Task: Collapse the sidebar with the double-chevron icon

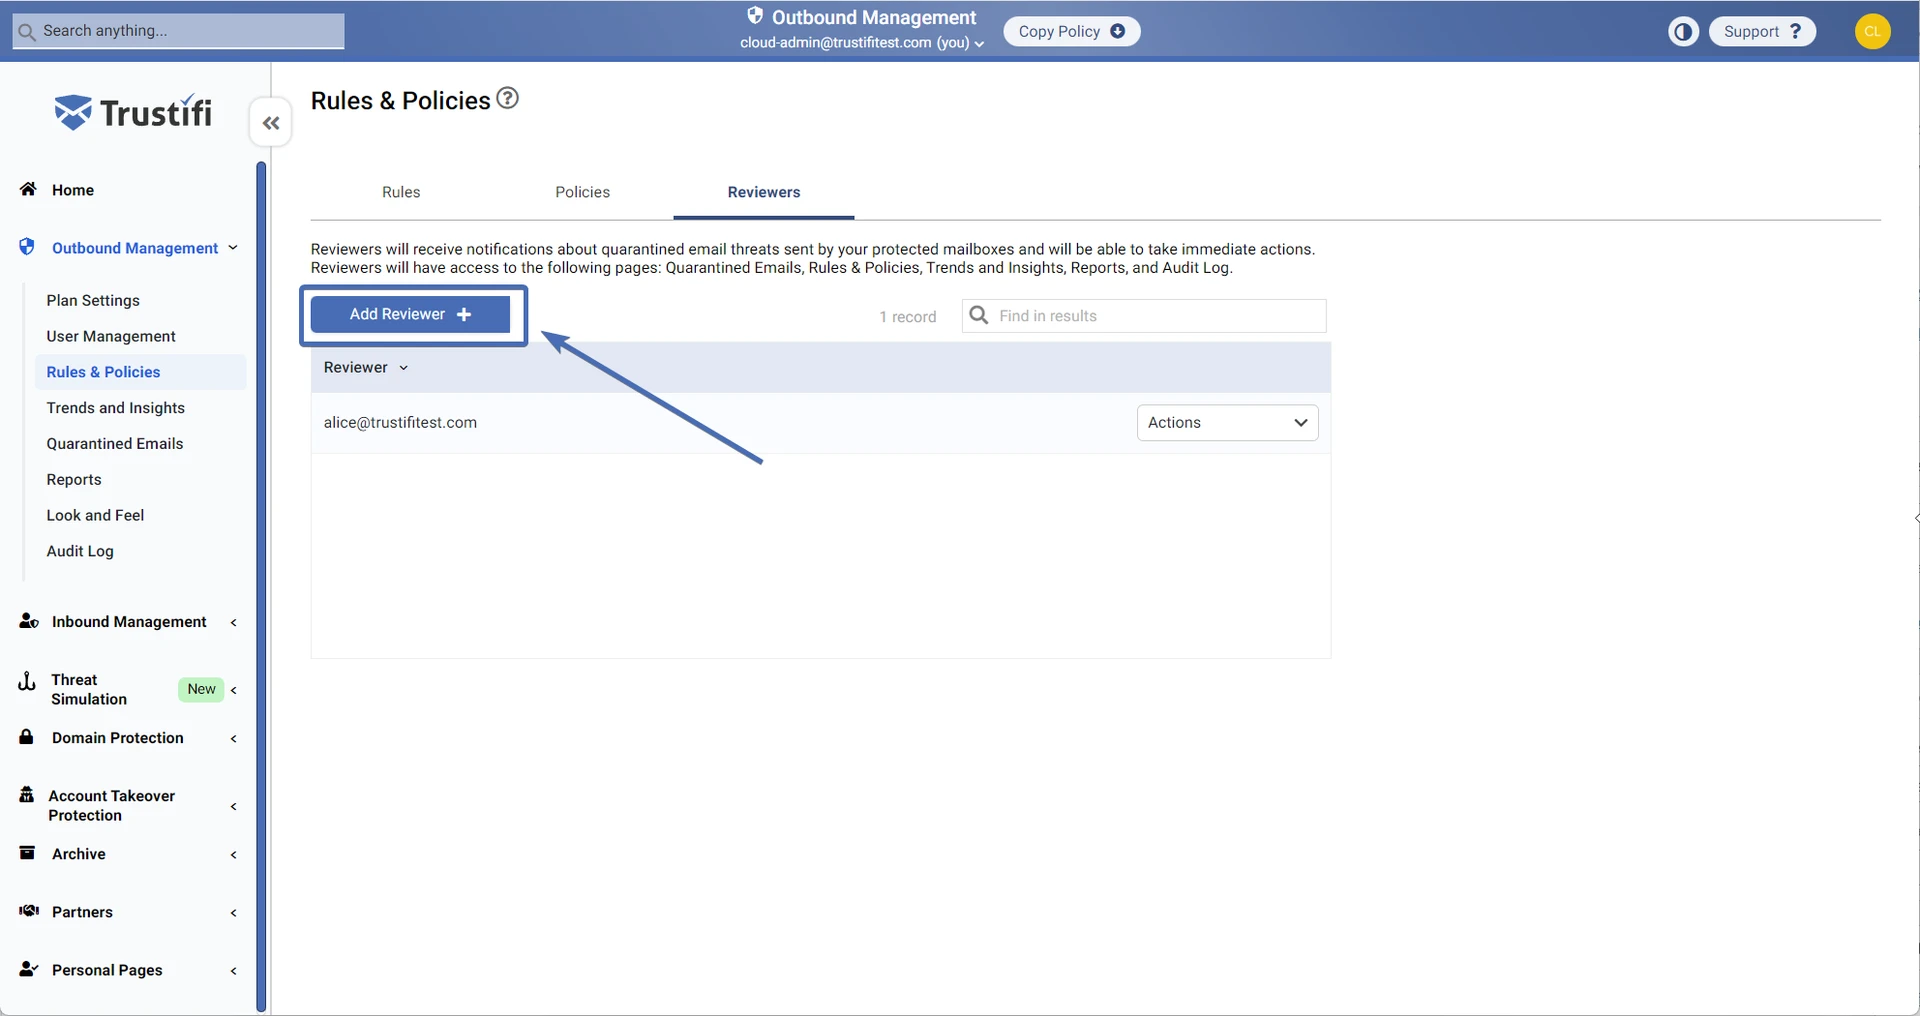Action: click(271, 123)
